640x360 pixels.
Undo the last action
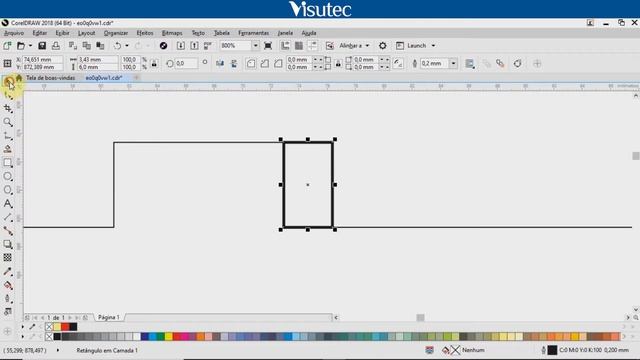click(118, 46)
